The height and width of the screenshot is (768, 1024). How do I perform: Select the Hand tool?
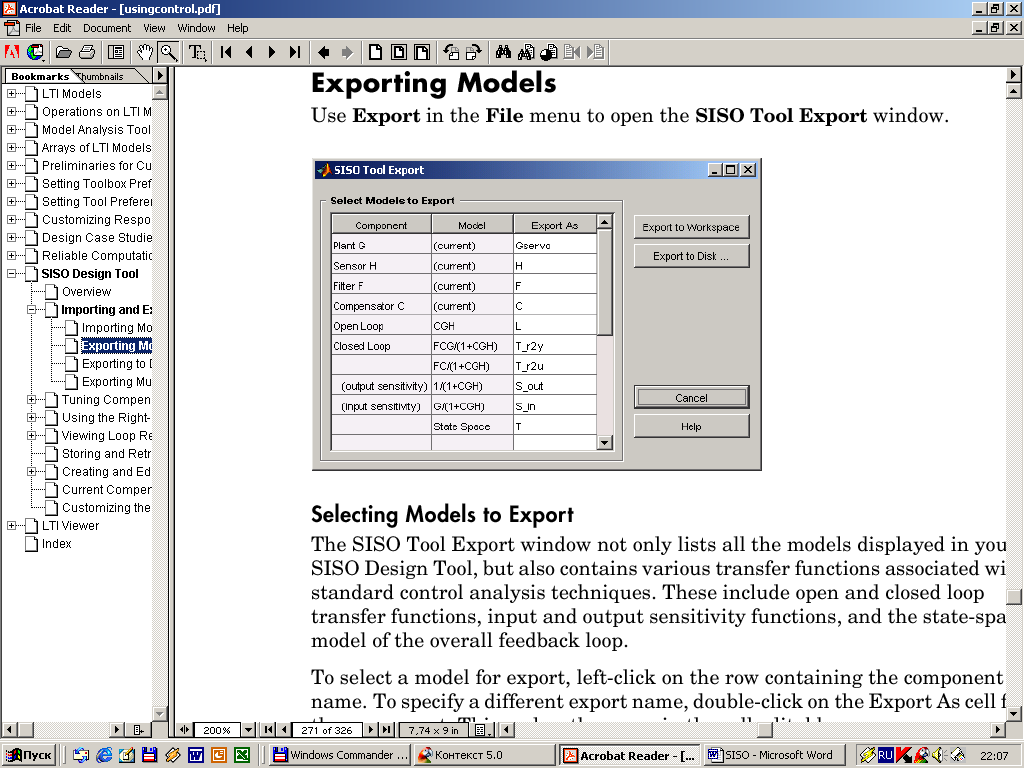[x=146, y=52]
